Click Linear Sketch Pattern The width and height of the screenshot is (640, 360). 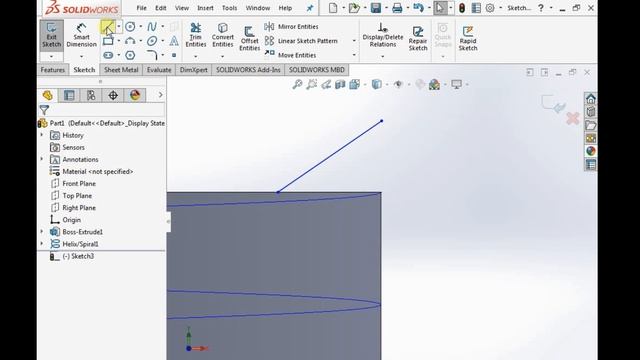point(301,41)
